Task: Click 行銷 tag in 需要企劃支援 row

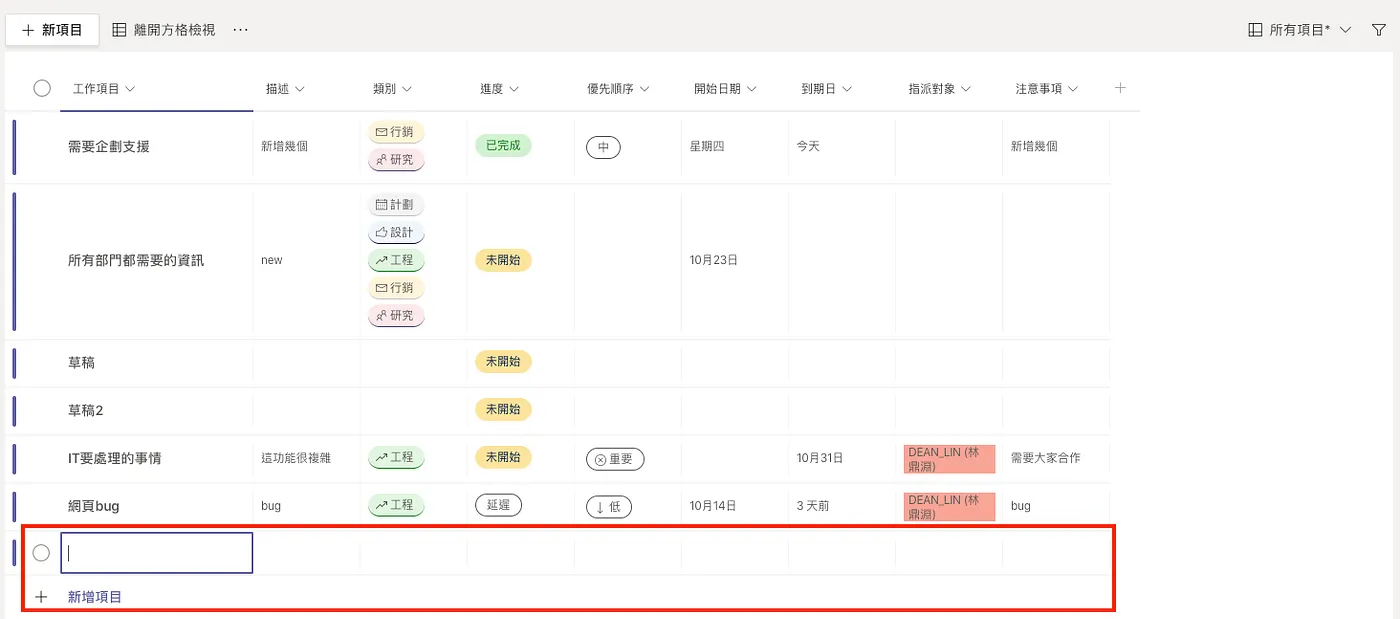Action: coord(396,132)
